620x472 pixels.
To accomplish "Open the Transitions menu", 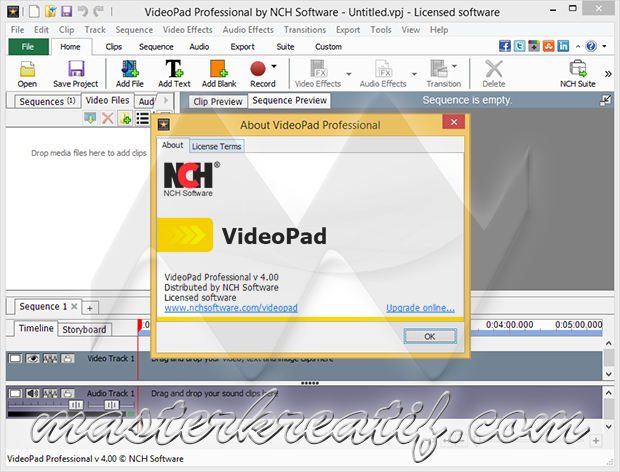I will [305, 30].
